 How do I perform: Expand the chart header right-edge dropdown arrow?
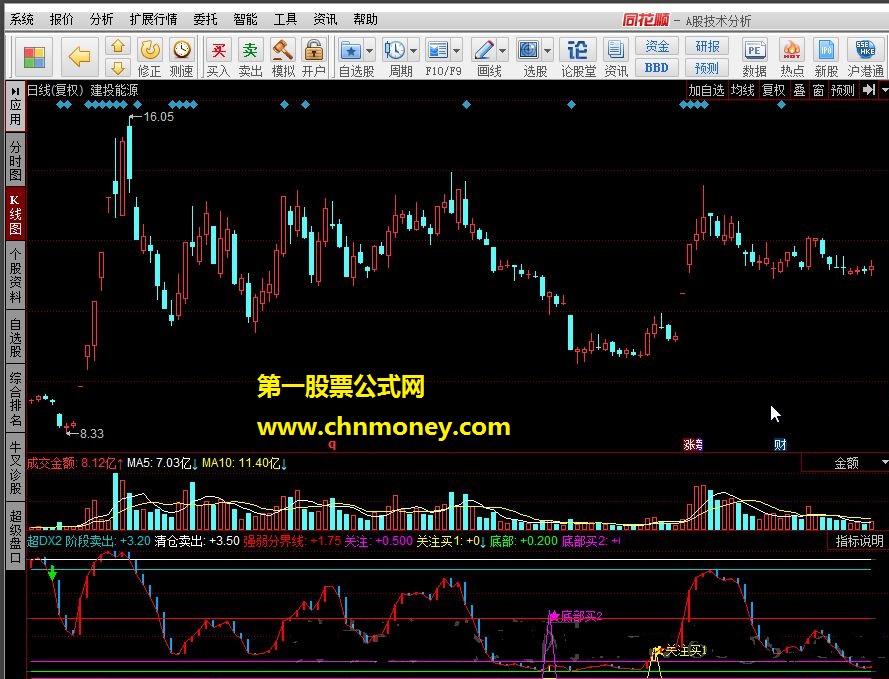[884, 90]
